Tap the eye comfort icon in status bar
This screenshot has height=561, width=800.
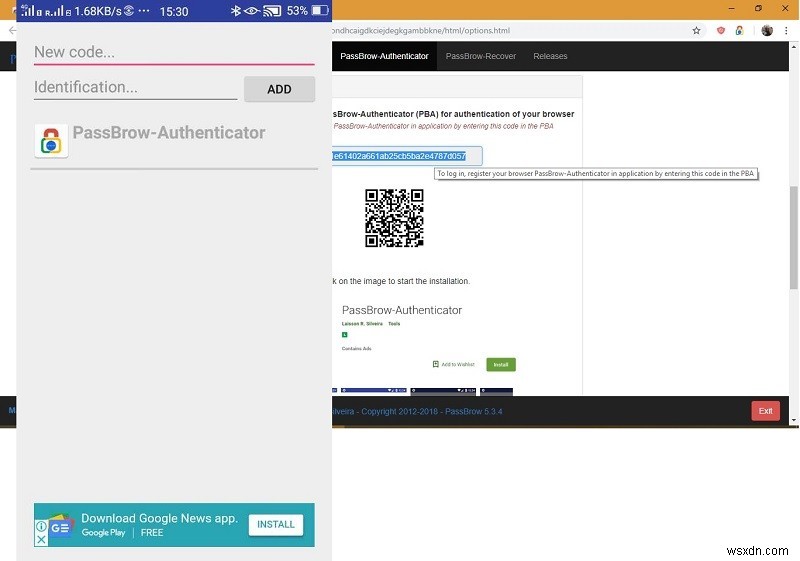pyautogui.click(x=252, y=11)
